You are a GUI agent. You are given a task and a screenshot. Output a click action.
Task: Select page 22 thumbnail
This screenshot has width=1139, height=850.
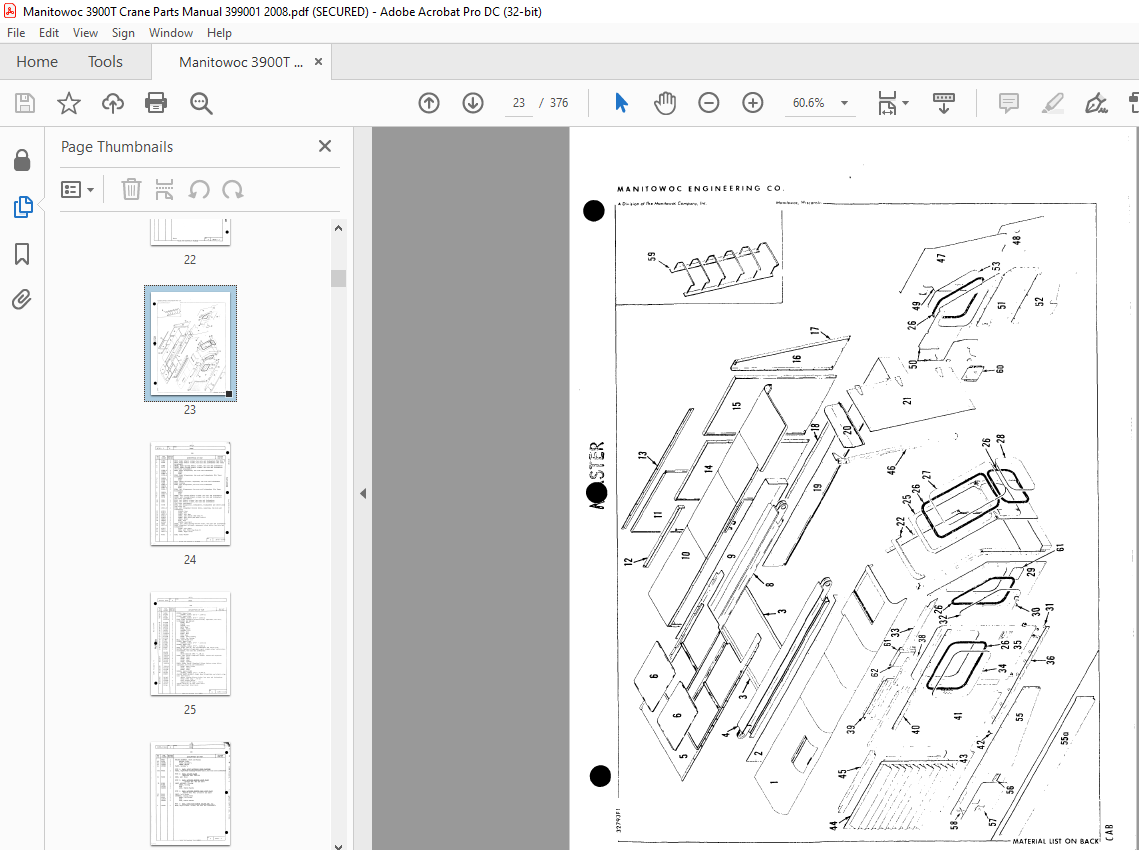(x=190, y=232)
